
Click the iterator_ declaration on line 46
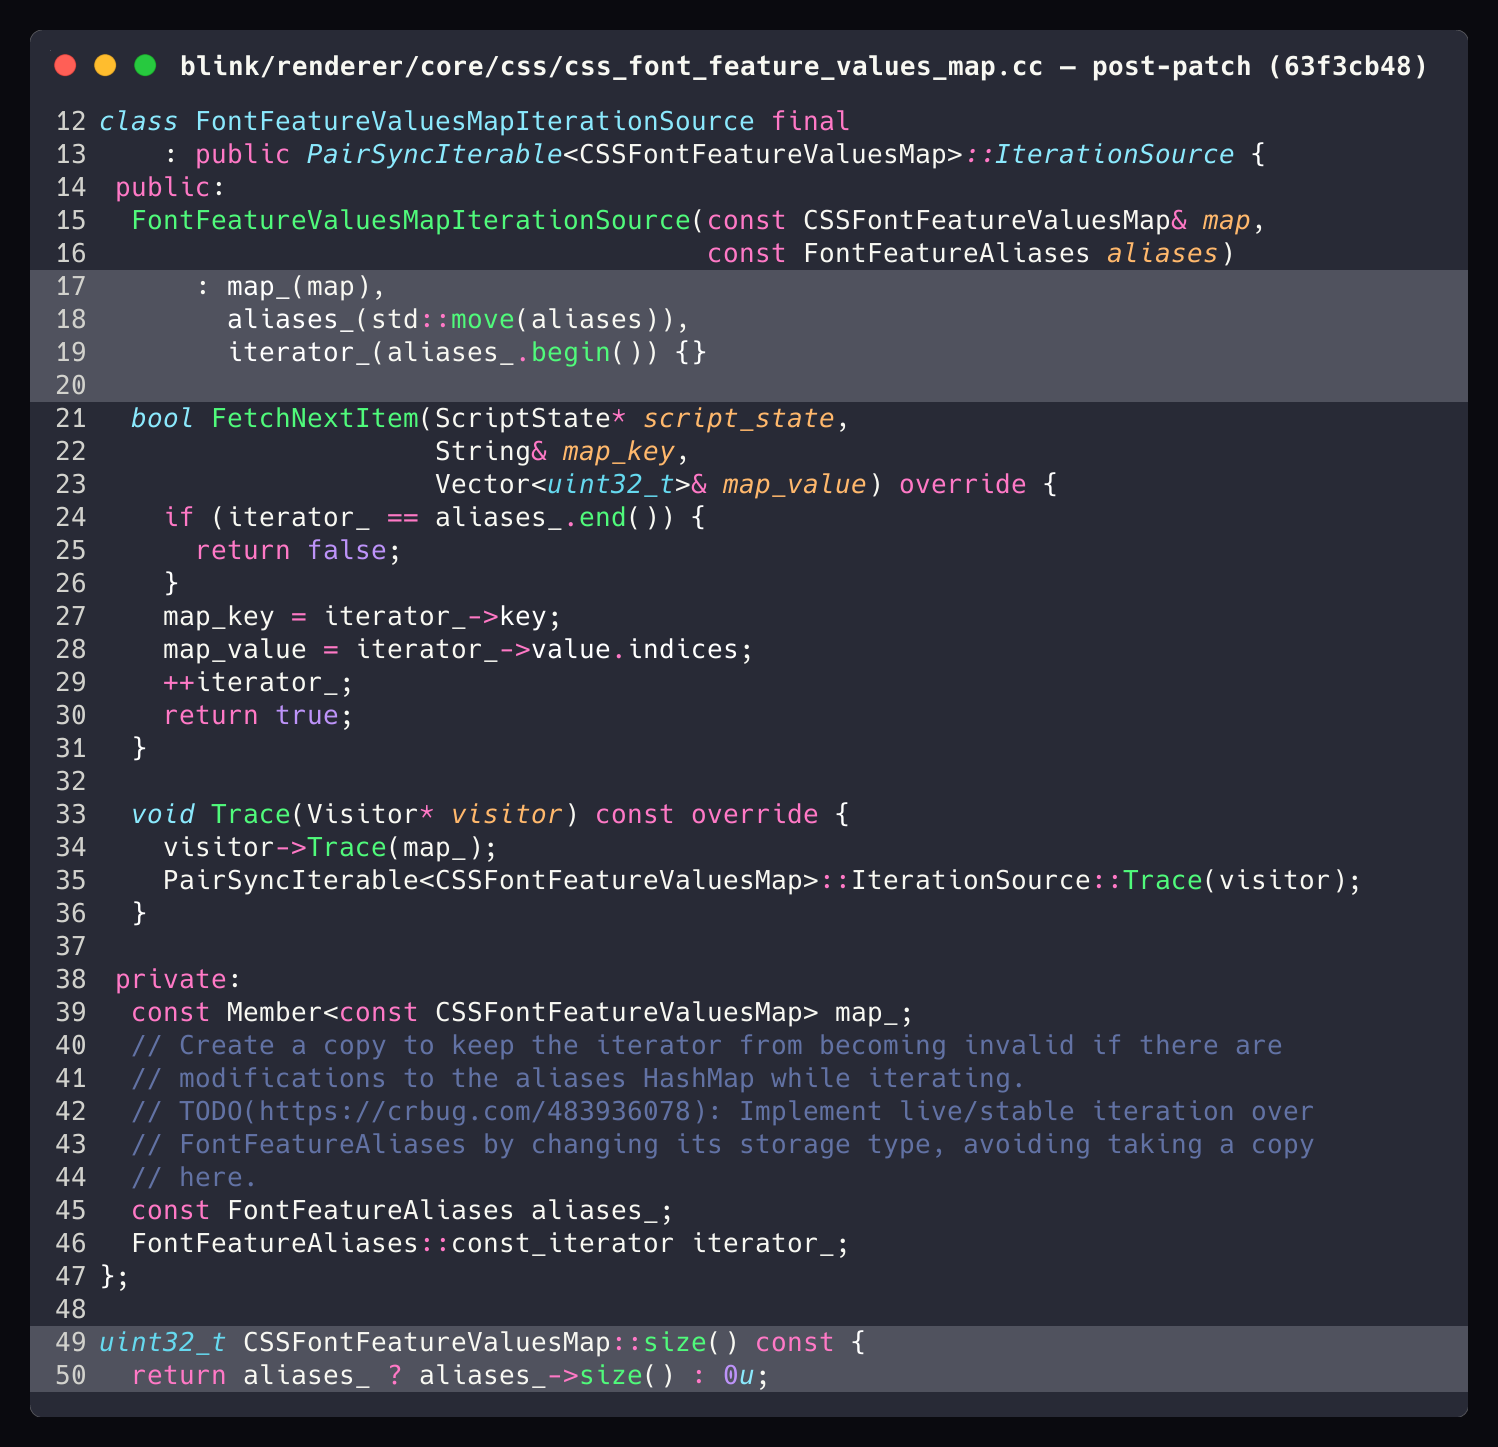pos(767,1243)
